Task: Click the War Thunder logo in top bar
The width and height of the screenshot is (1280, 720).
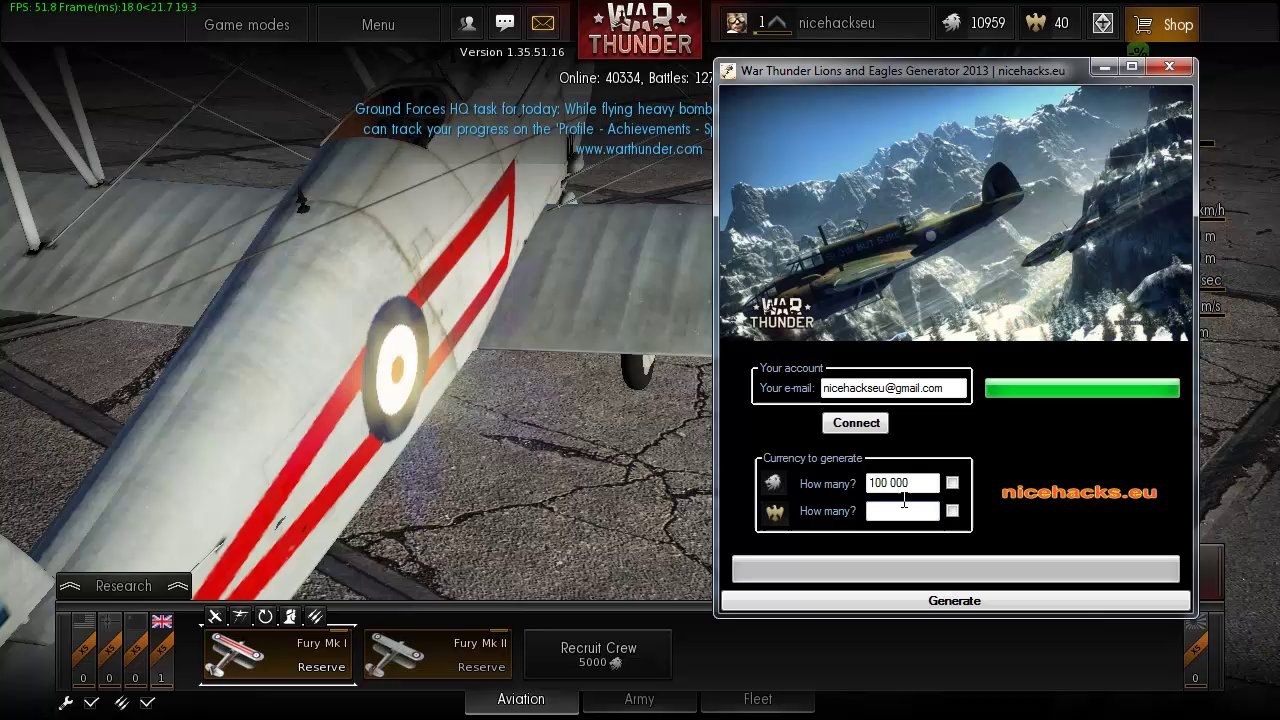Action: pyautogui.click(x=640, y=29)
